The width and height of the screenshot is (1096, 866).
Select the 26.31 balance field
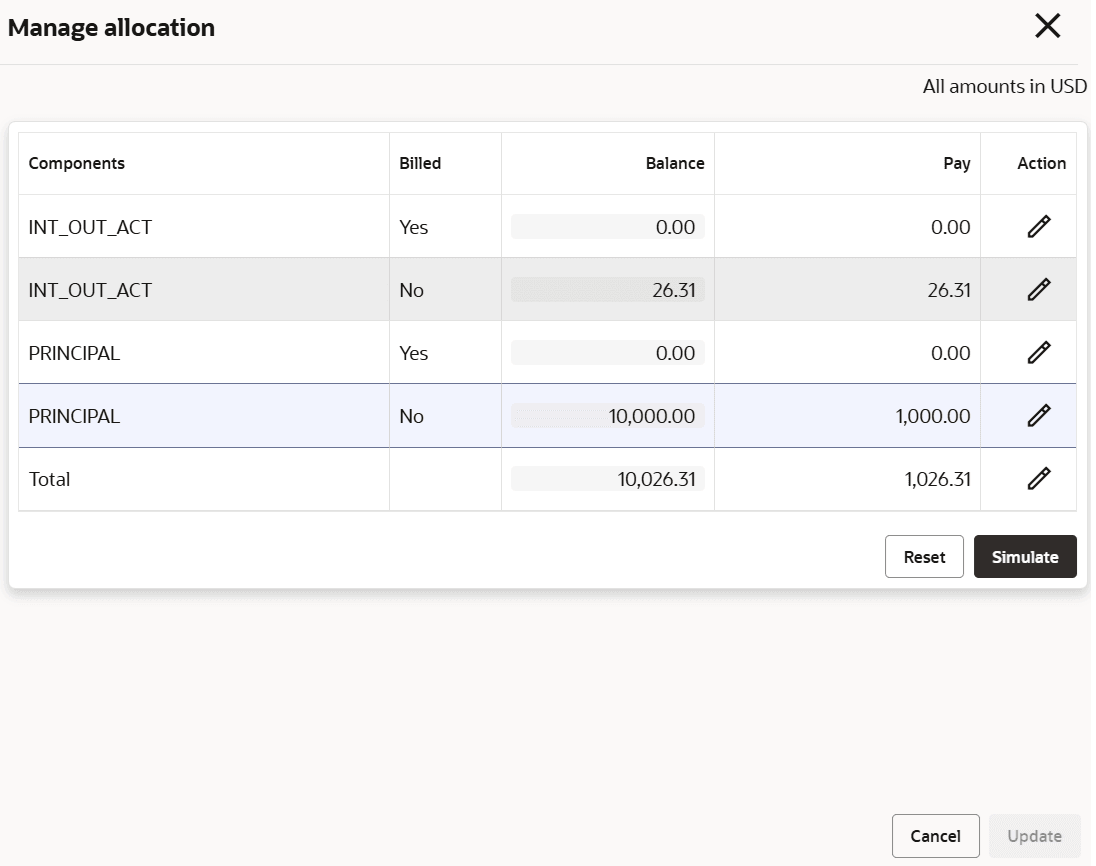click(608, 290)
